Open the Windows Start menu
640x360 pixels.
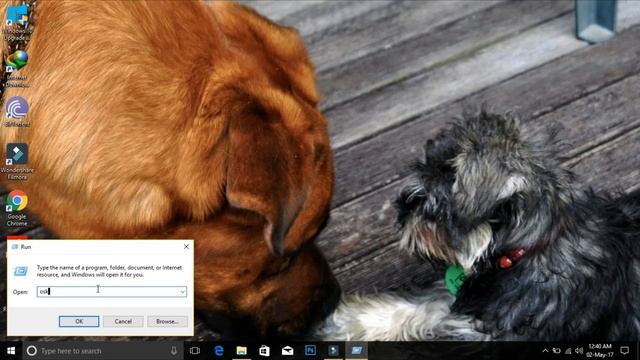[11, 351]
